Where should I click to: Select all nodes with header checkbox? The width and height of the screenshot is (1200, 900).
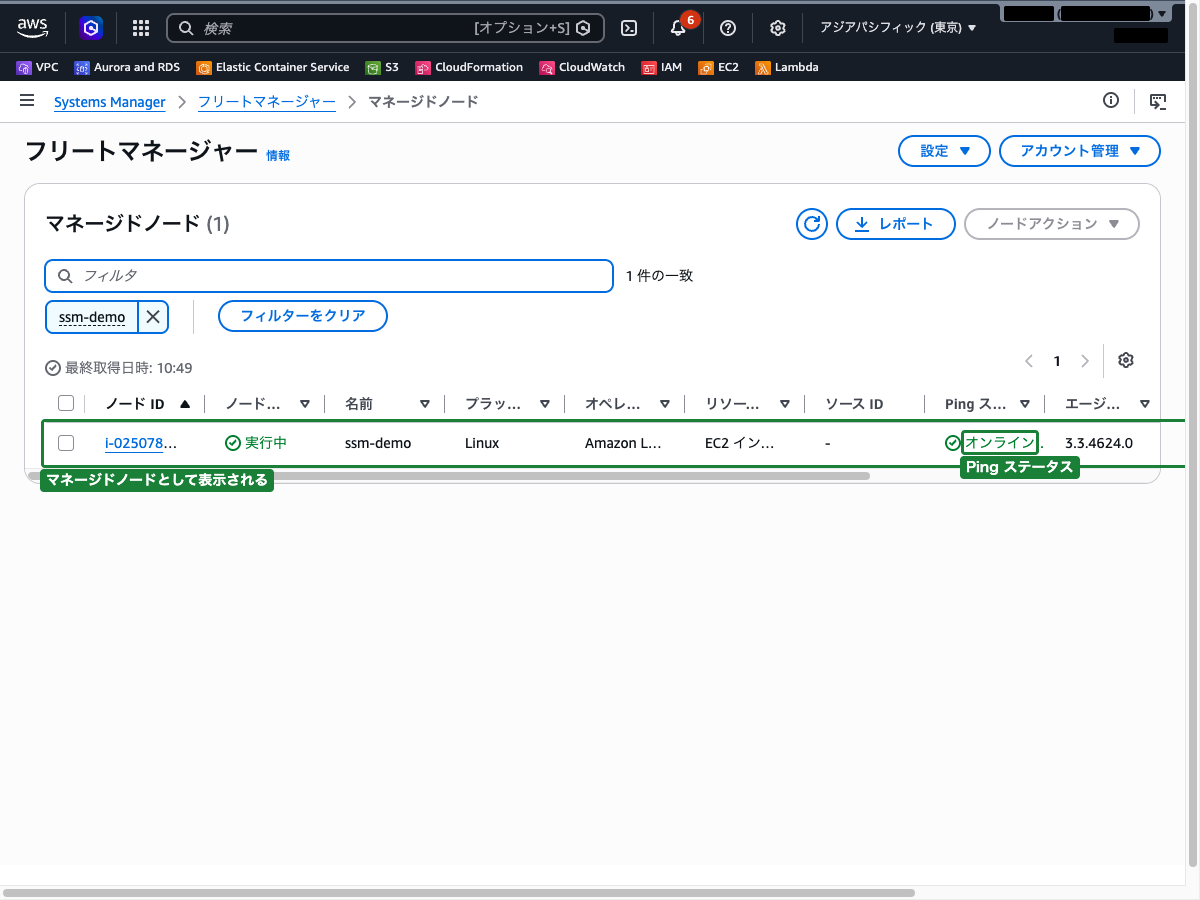[x=66, y=404]
